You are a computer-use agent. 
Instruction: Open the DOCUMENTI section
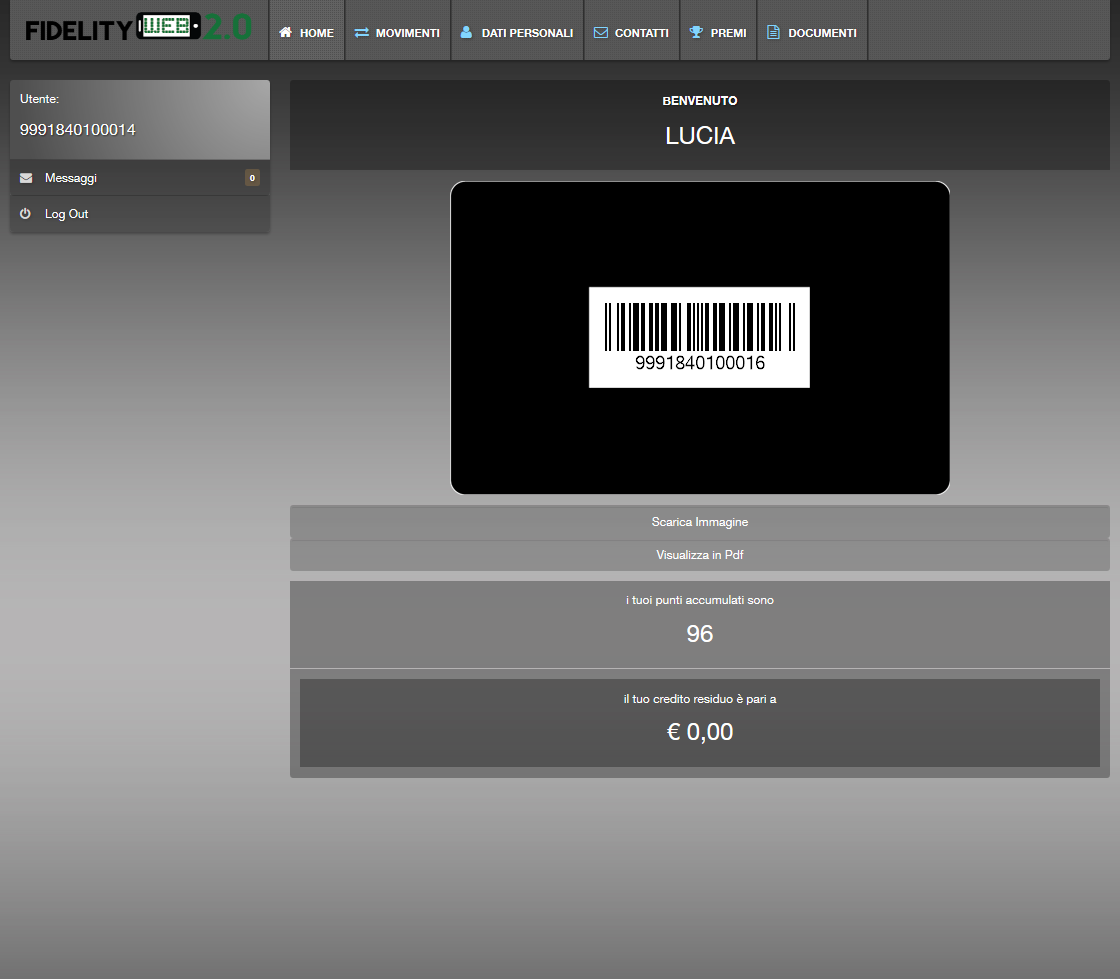click(812, 30)
